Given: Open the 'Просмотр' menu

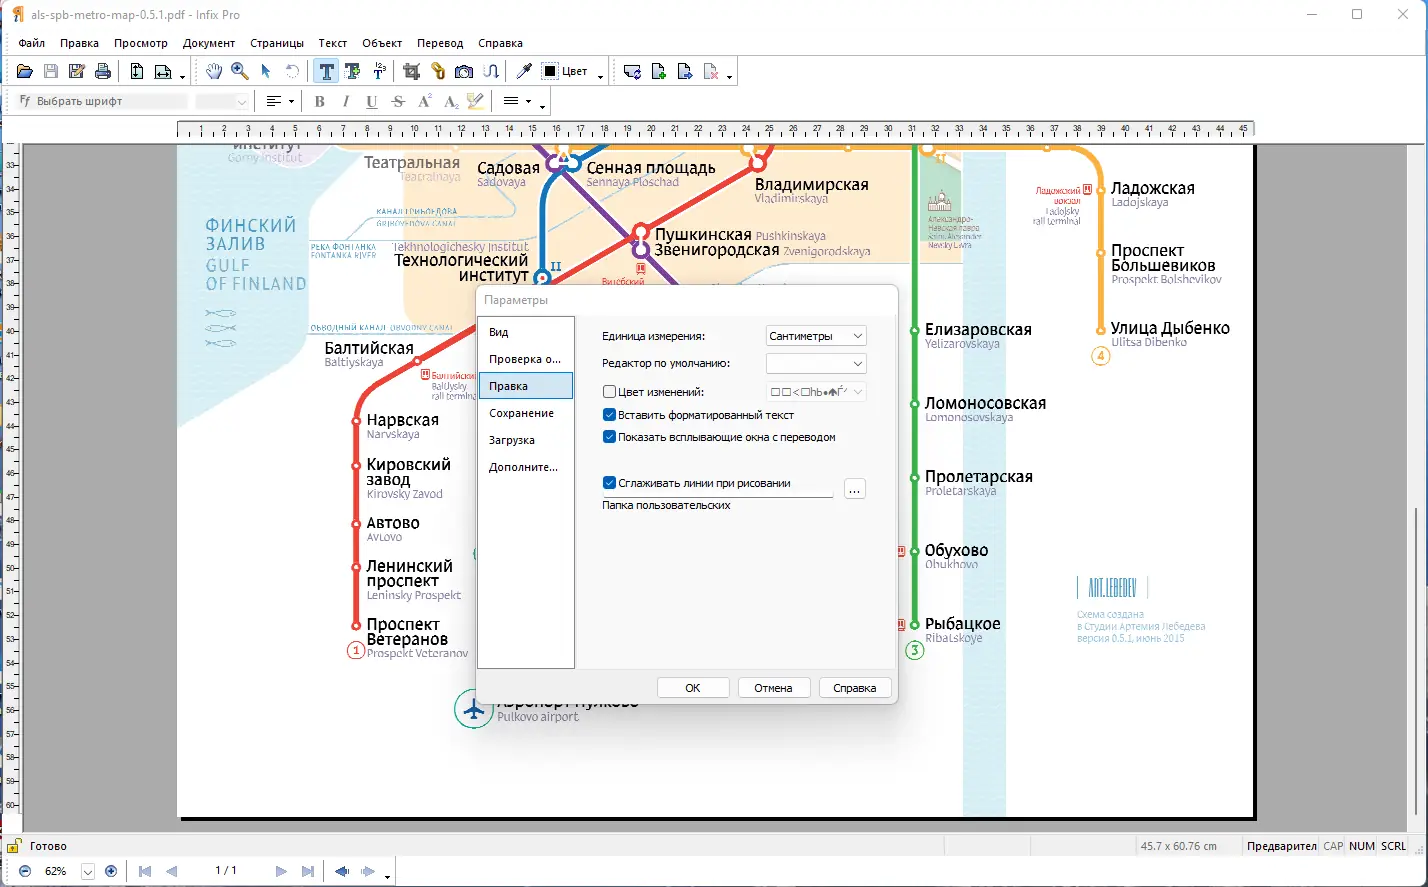Looking at the screenshot, I should 141,43.
